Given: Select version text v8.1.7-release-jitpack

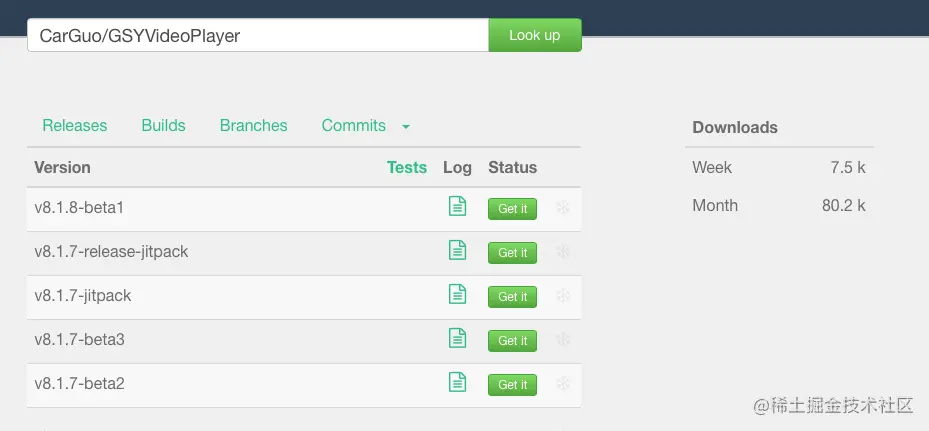Looking at the screenshot, I should (111, 251).
